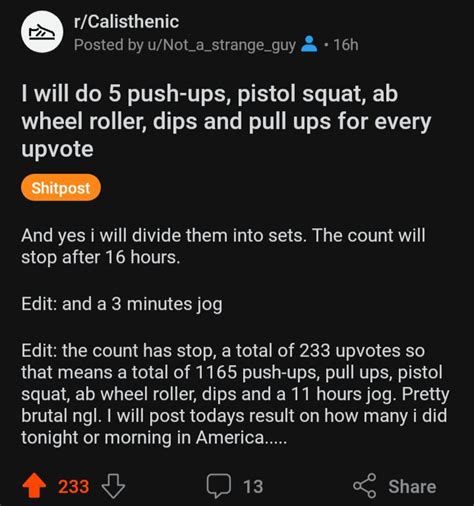Screen dimensions: 474x506
Task: Click the 'total of 233 upvotes' edit paragraph
Action: tap(235, 394)
